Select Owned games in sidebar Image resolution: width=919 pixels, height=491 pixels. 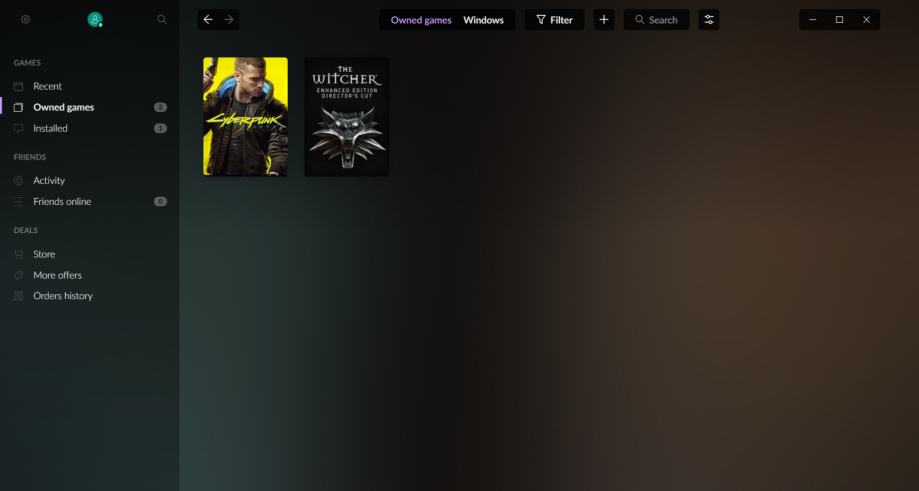[63, 107]
